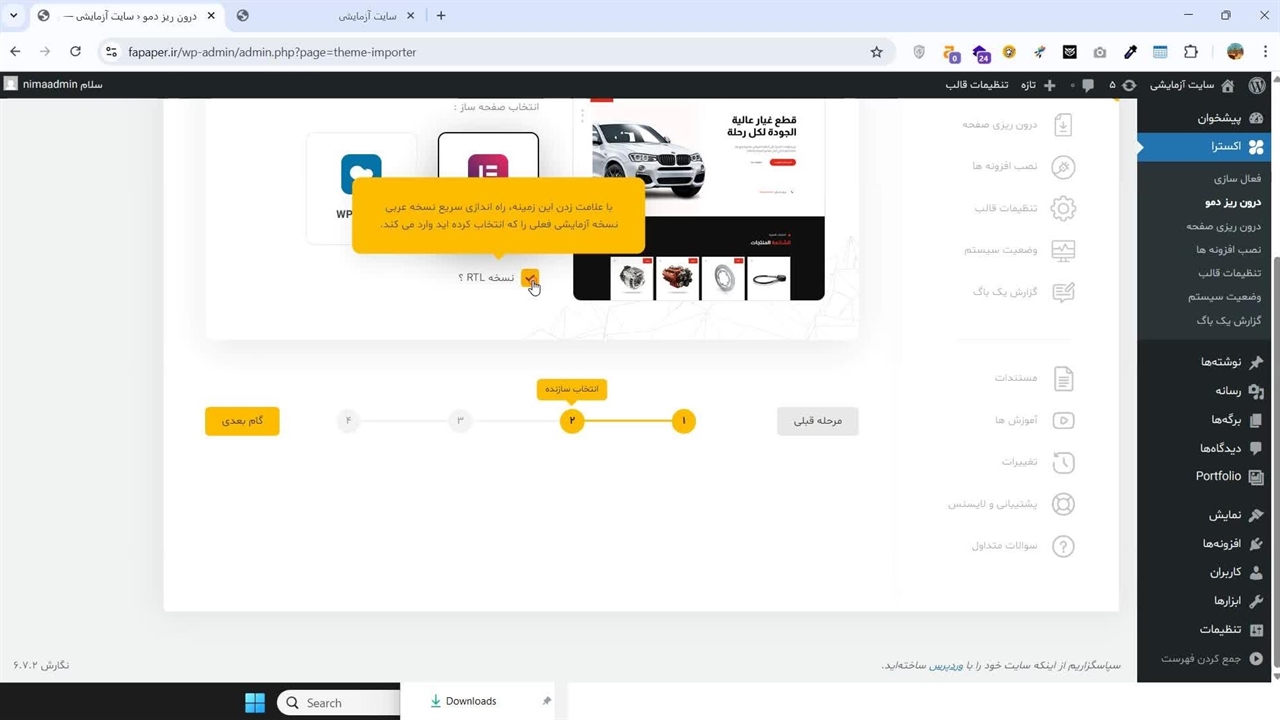Click the feedback report icon
The height and width of the screenshot is (720, 1280).
(1063, 292)
